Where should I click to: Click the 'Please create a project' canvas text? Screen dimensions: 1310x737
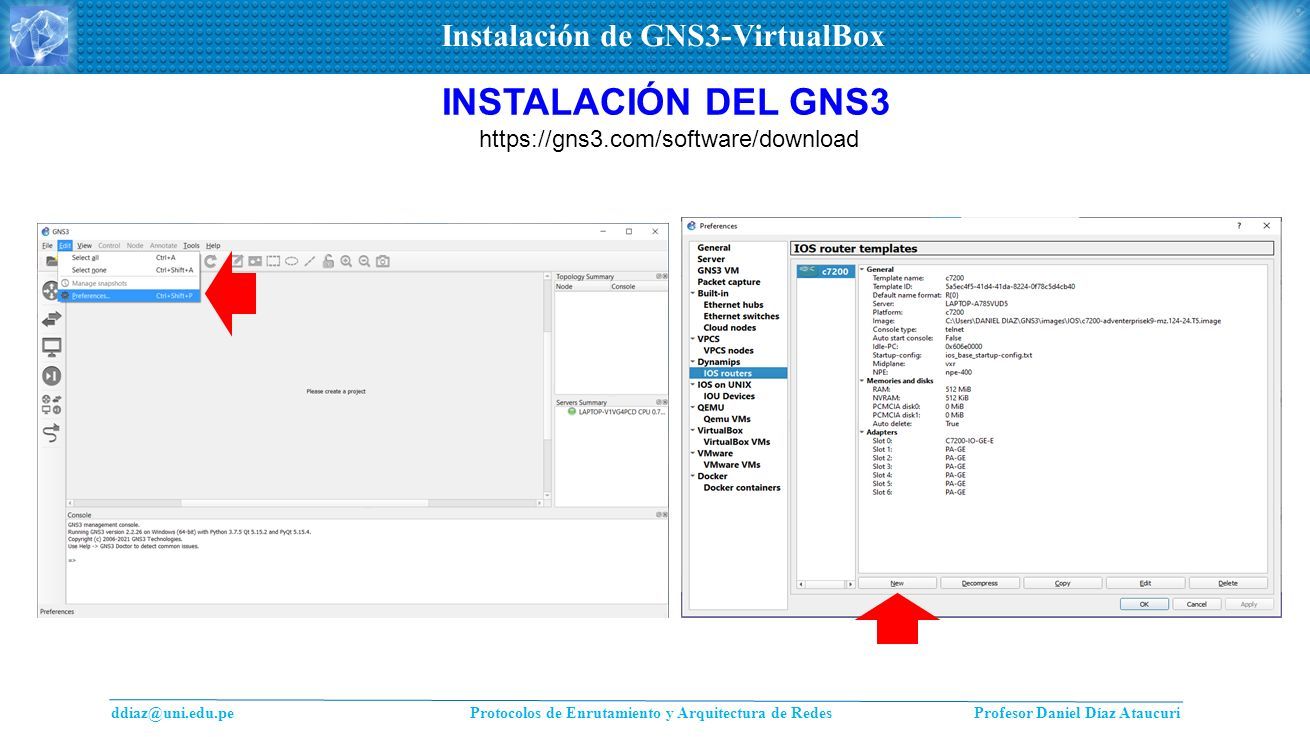[336, 392]
